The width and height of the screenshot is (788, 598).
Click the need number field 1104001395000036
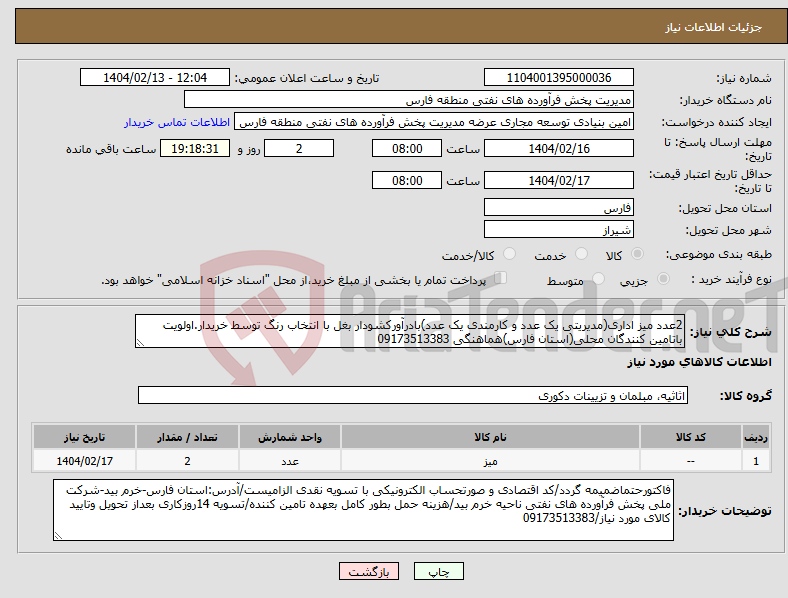click(559, 78)
